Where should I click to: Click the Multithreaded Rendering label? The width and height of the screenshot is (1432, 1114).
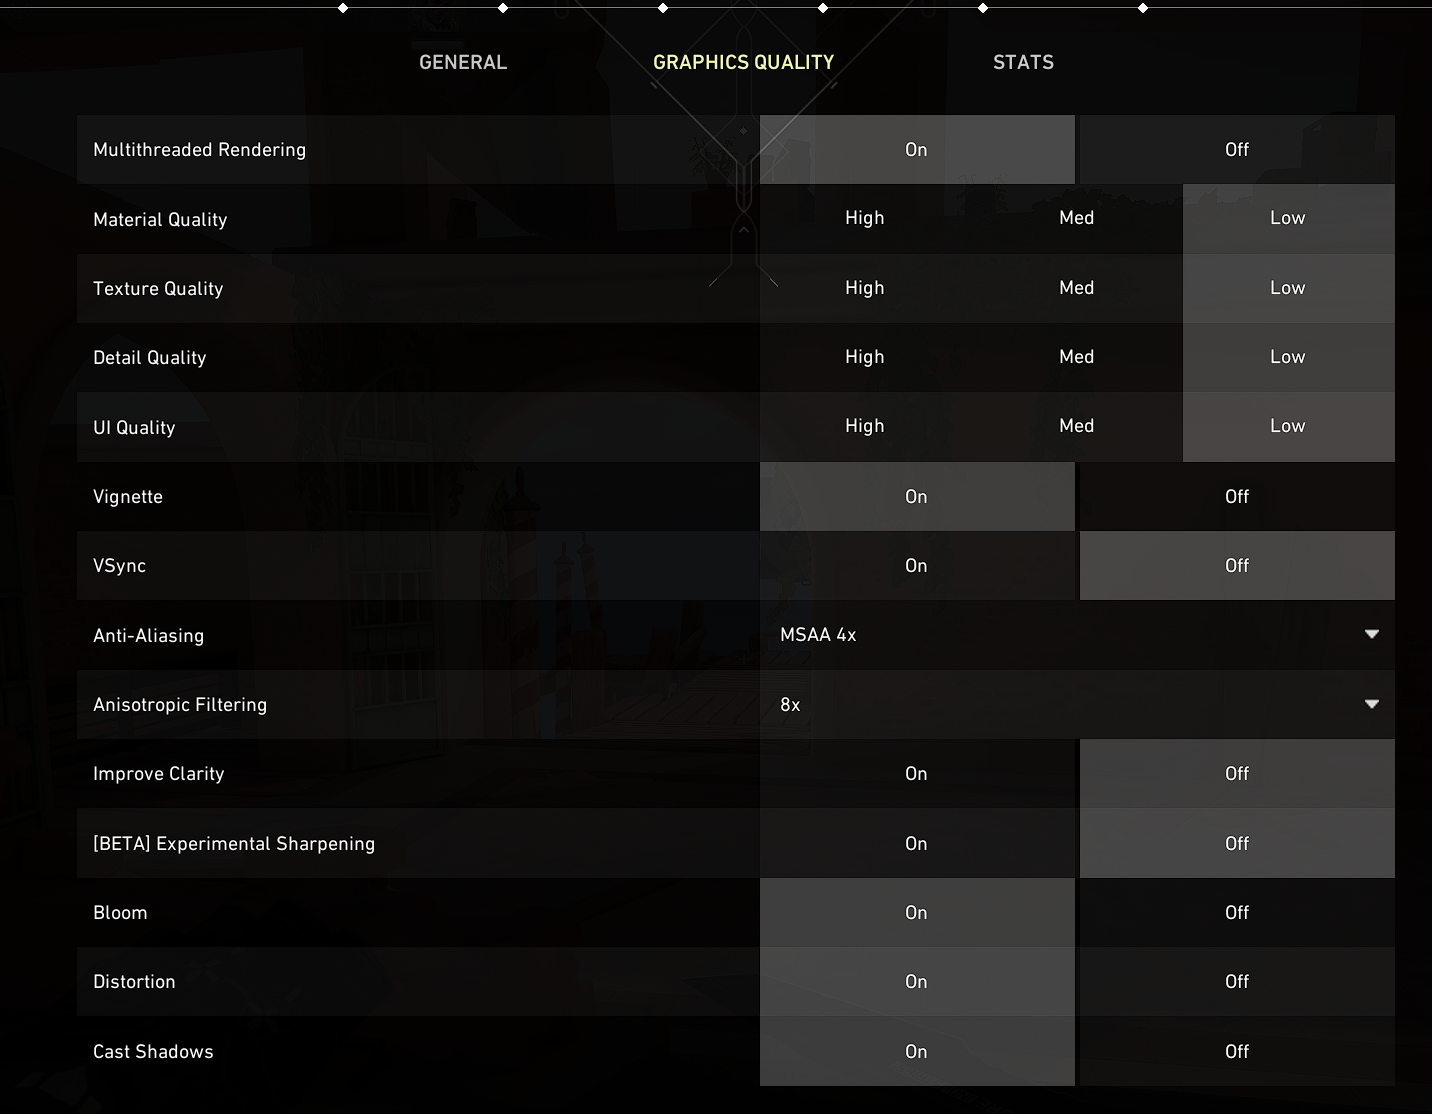click(x=200, y=150)
